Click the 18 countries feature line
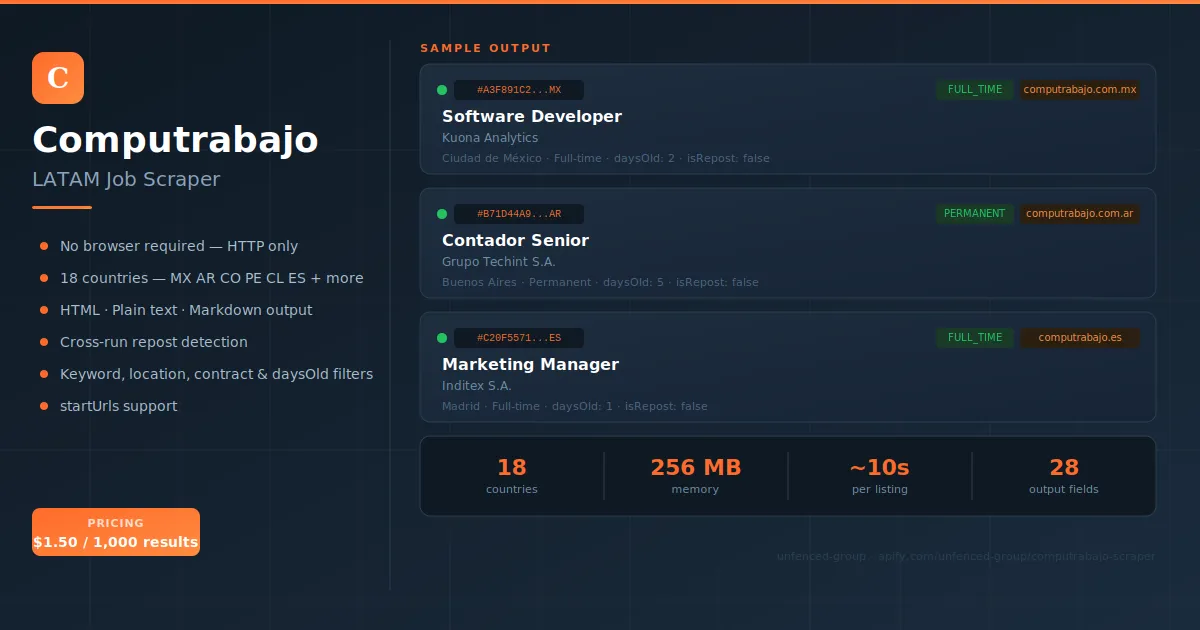 212,278
